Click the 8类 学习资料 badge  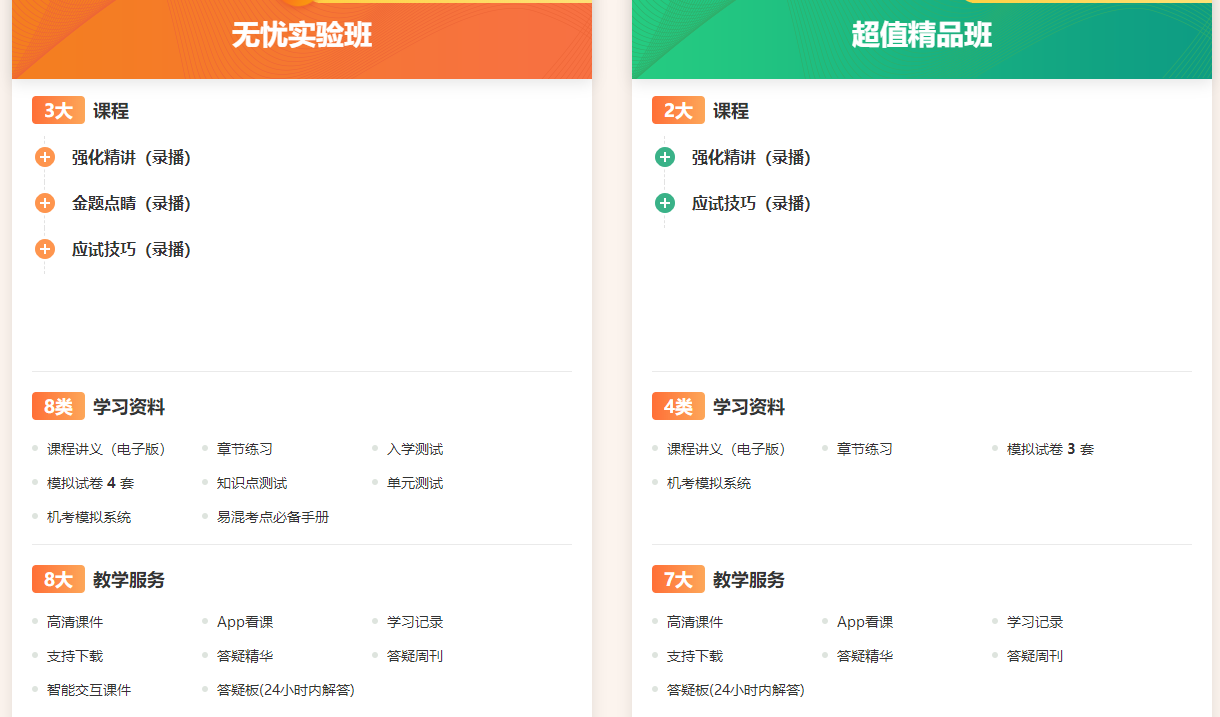coord(58,407)
